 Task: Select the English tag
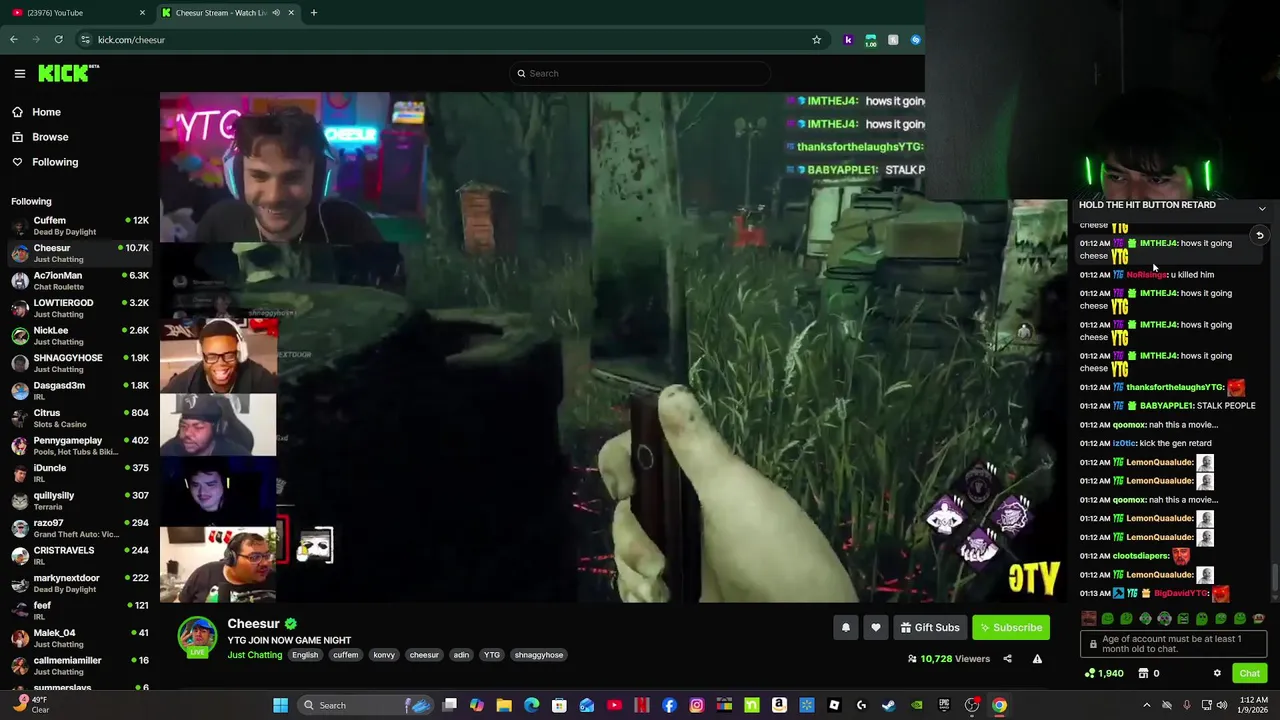click(305, 655)
